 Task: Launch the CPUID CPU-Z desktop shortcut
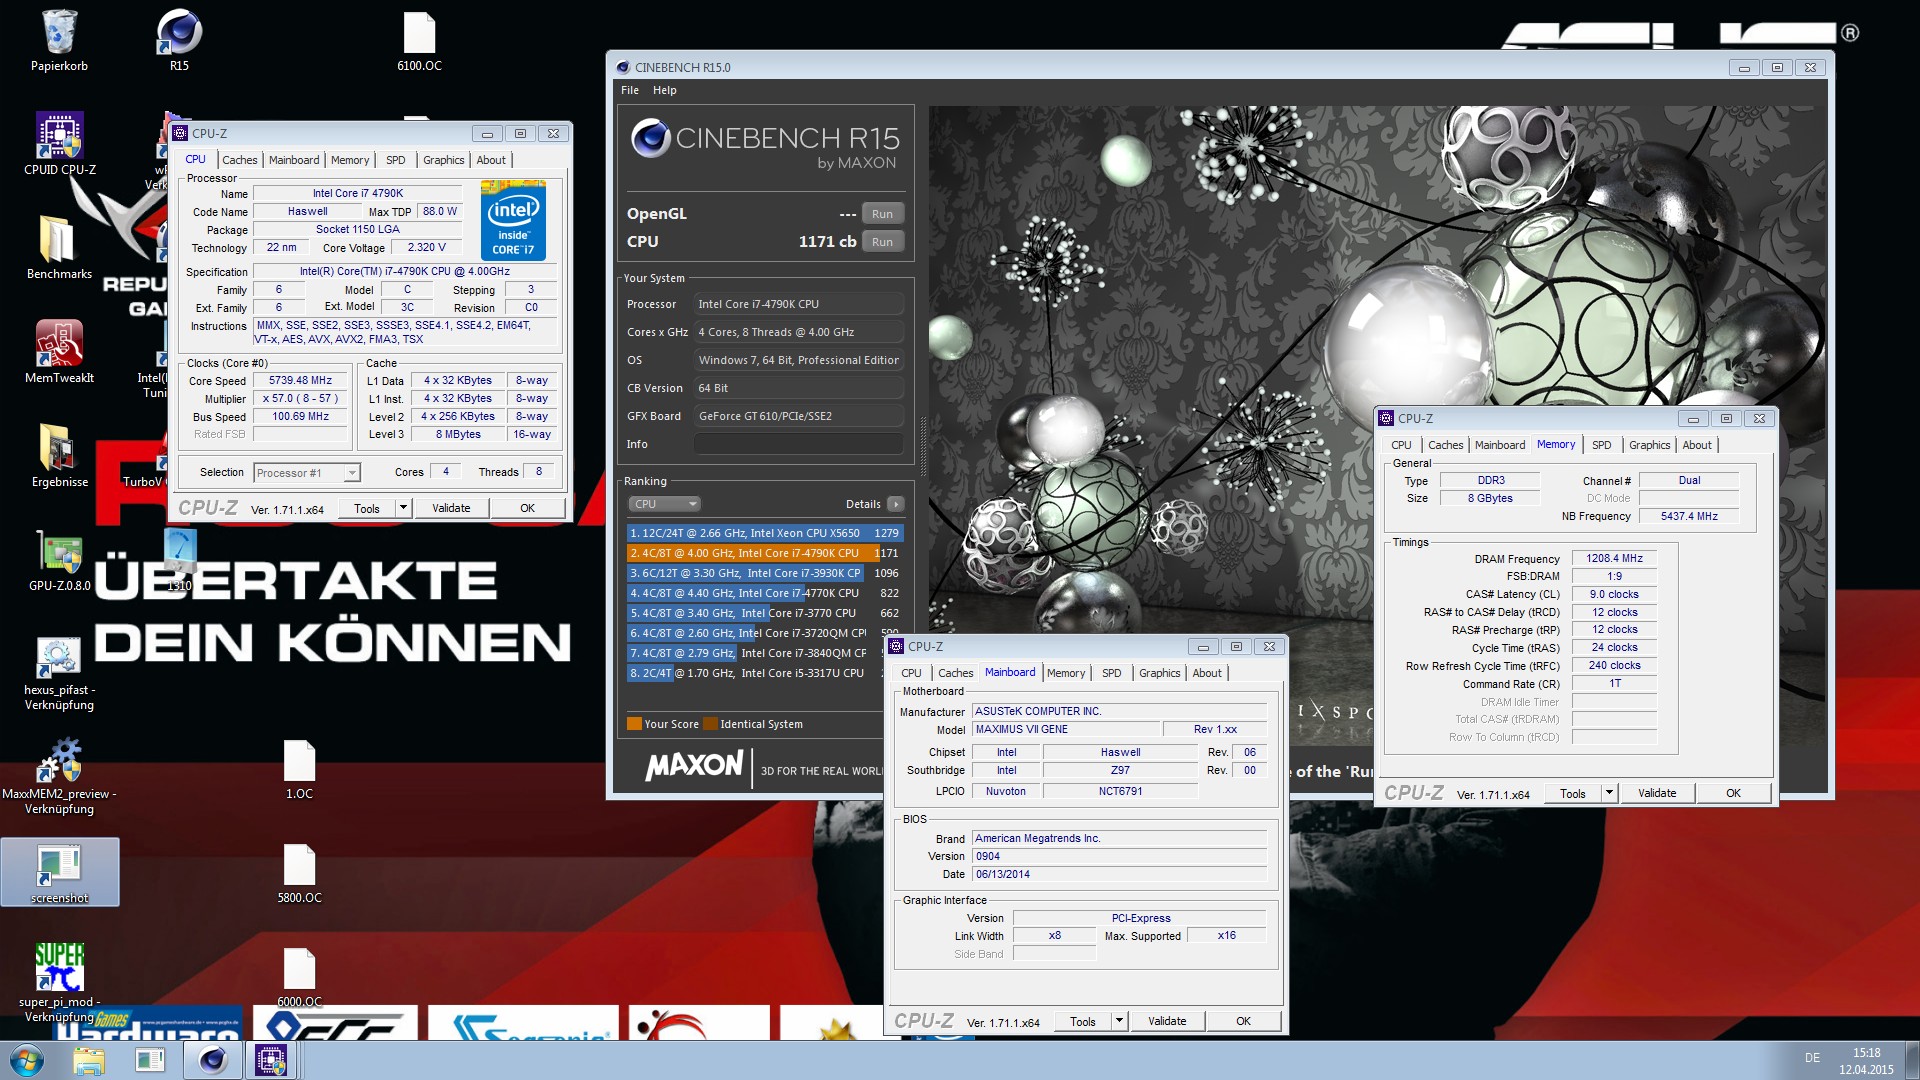pos(60,145)
